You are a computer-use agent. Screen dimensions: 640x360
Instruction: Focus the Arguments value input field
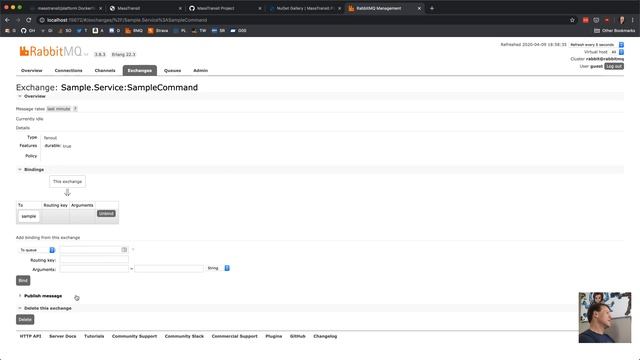click(169, 269)
